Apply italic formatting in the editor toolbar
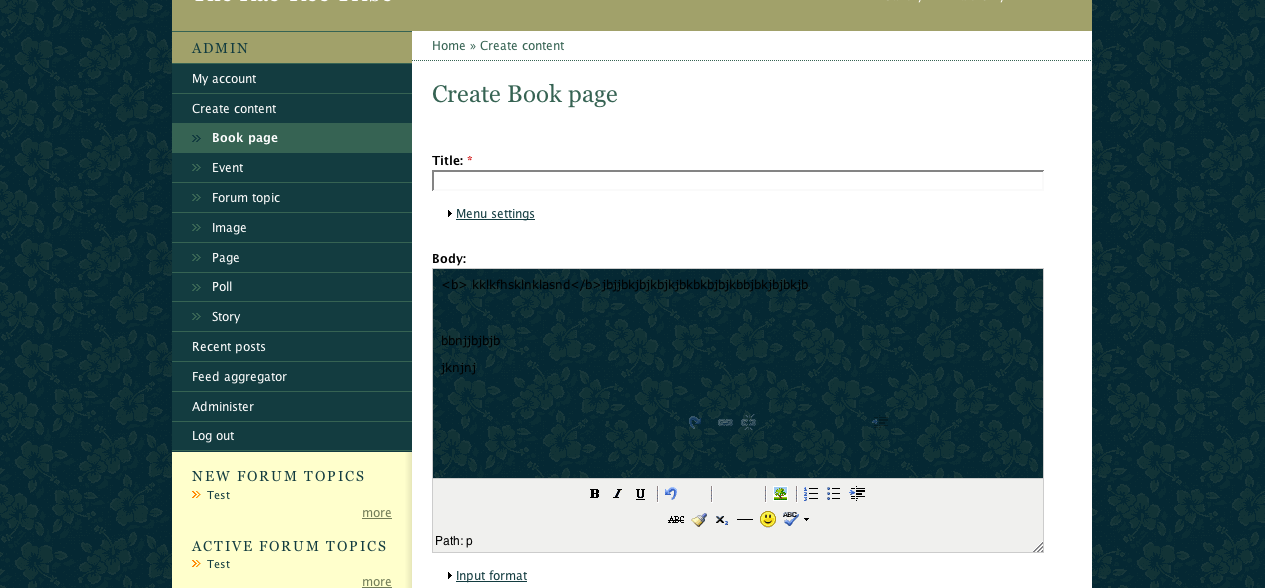 pyautogui.click(x=617, y=494)
